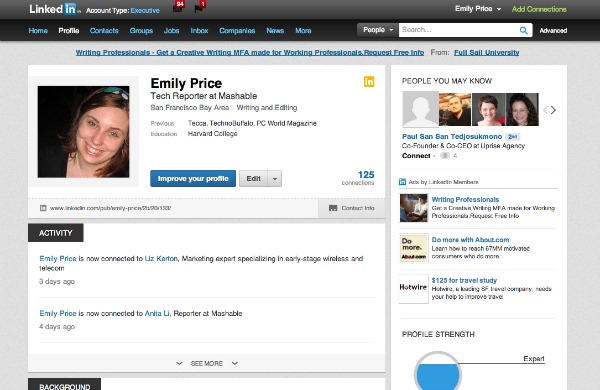Open Liz Kerton's profile link

pos(161,259)
